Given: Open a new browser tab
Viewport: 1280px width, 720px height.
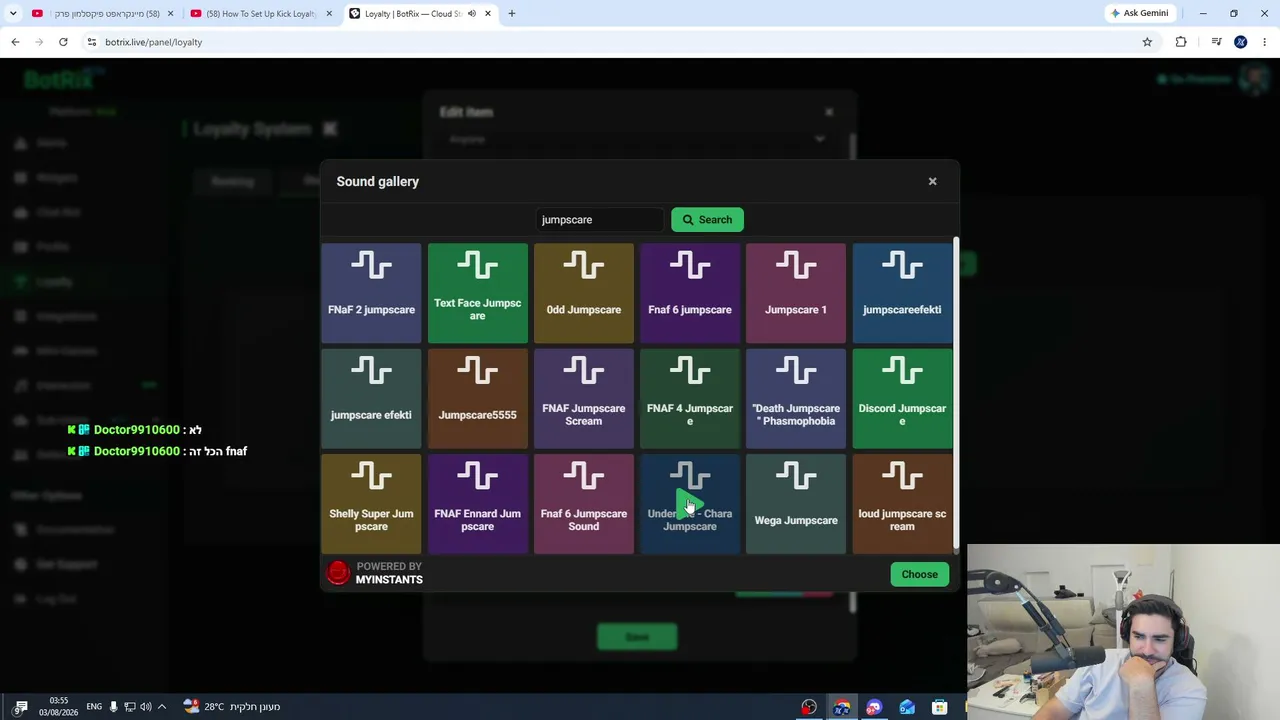Looking at the screenshot, I should [x=511, y=14].
